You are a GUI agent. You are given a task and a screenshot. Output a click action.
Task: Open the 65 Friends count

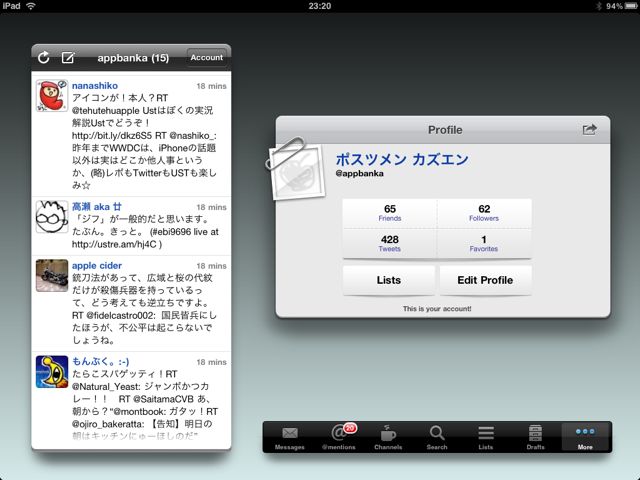coord(390,213)
